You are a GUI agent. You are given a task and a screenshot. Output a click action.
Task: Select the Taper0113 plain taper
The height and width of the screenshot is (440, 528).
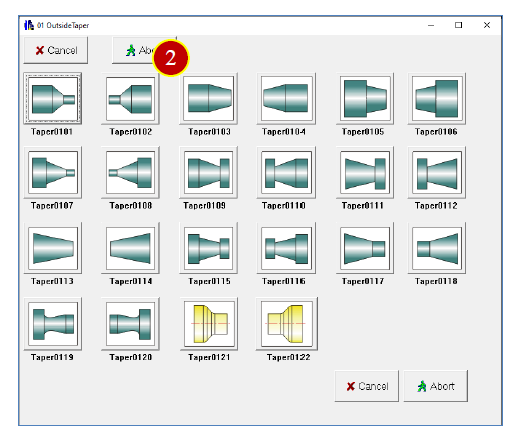pos(53,248)
